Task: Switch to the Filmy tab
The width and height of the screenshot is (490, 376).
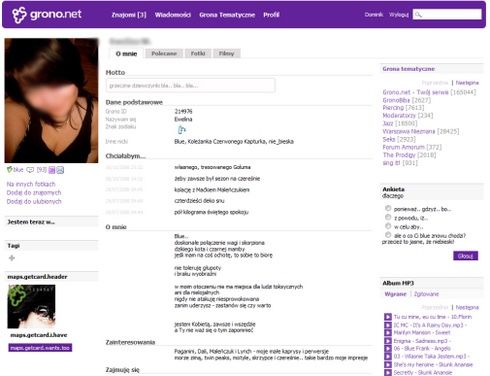Action: pyautogui.click(x=226, y=53)
